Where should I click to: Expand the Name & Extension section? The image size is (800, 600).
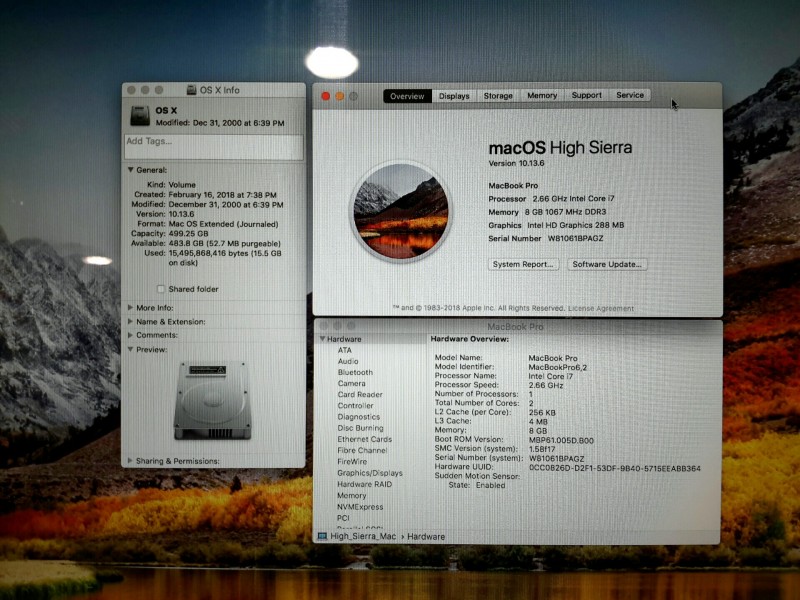(131, 321)
